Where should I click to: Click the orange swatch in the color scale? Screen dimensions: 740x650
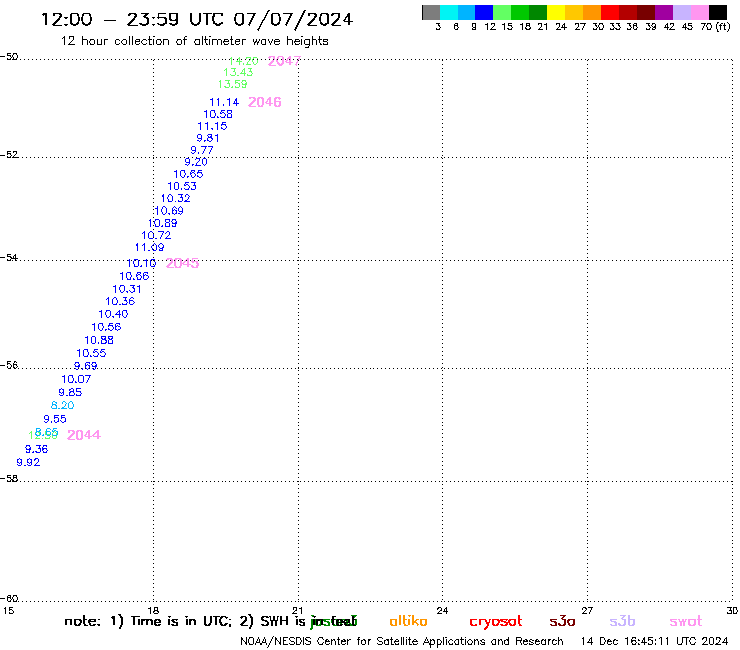pyautogui.click(x=592, y=12)
